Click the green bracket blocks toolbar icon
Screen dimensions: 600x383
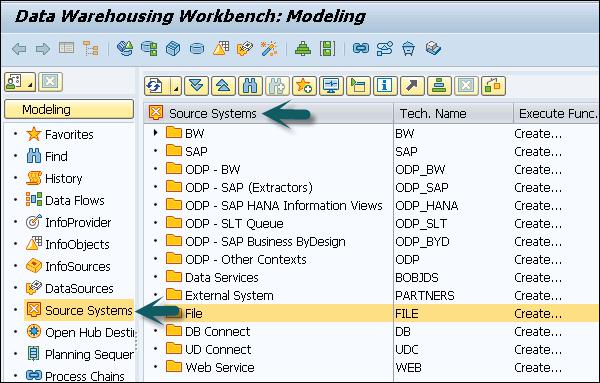pos(327,49)
